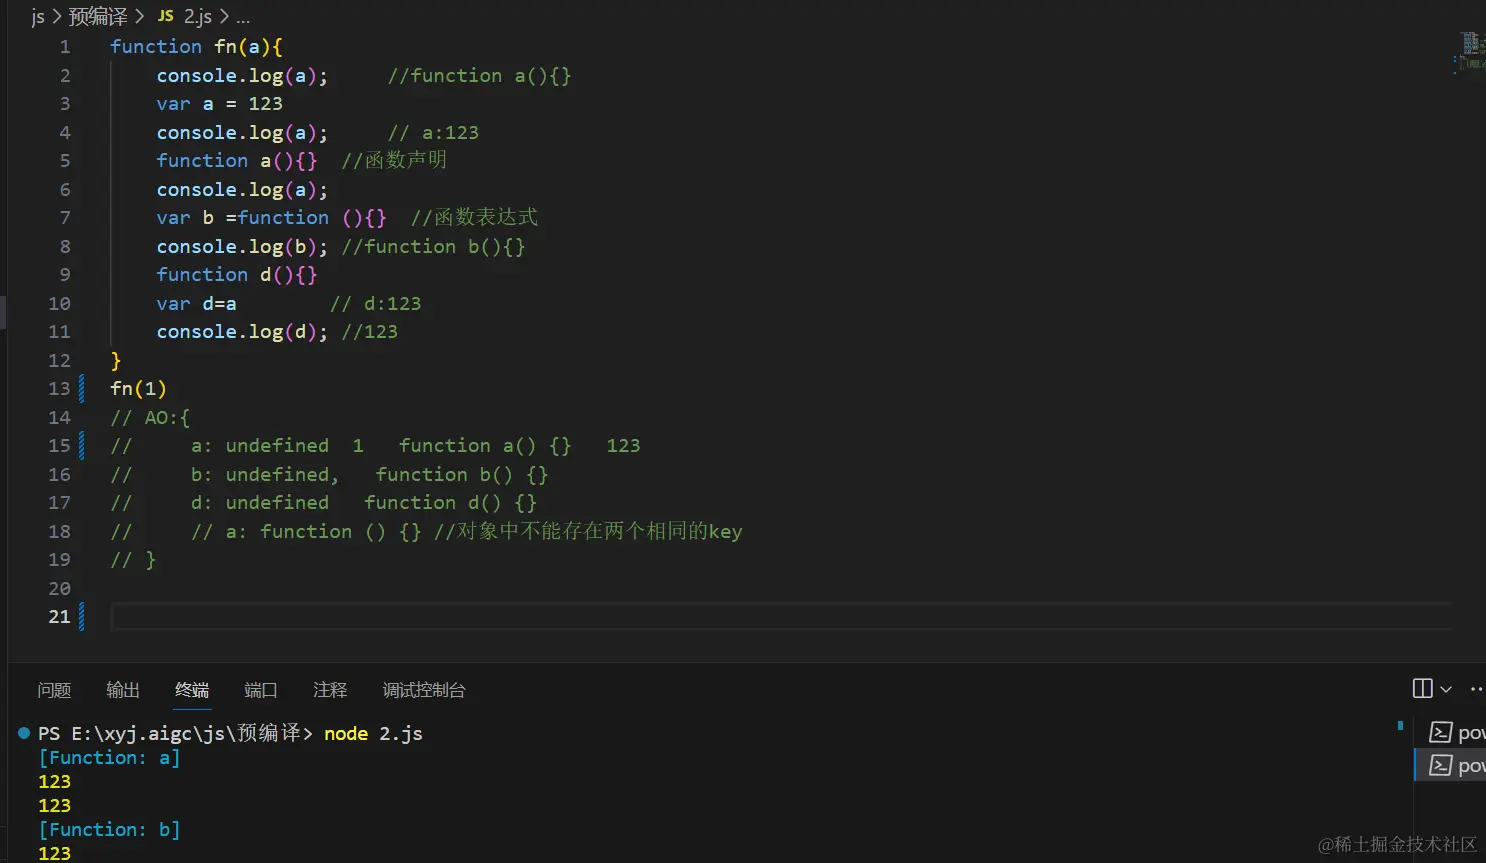Click 'var d=a' on line 10

[x=196, y=304]
